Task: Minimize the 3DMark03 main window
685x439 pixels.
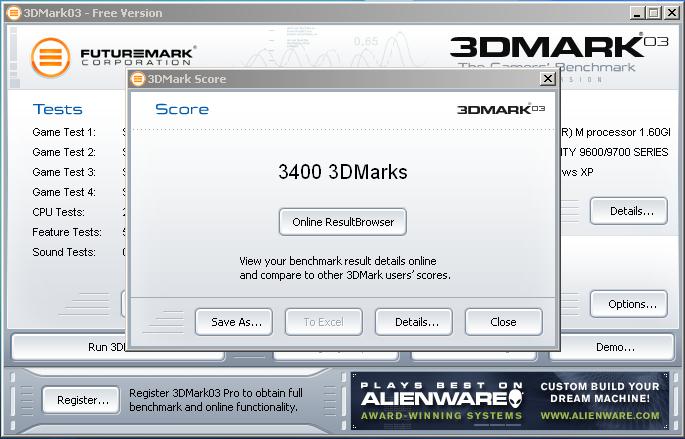Action: (637, 13)
